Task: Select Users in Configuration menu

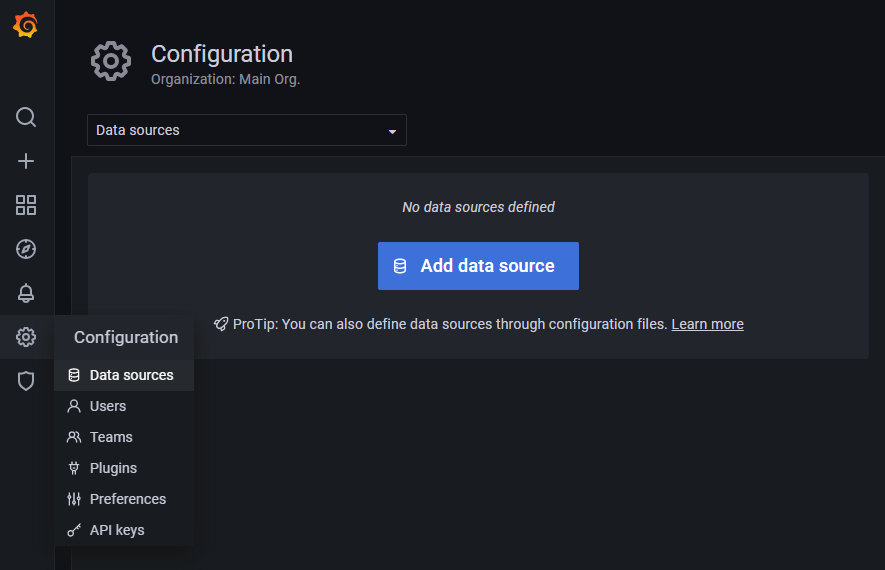Action: 108,406
